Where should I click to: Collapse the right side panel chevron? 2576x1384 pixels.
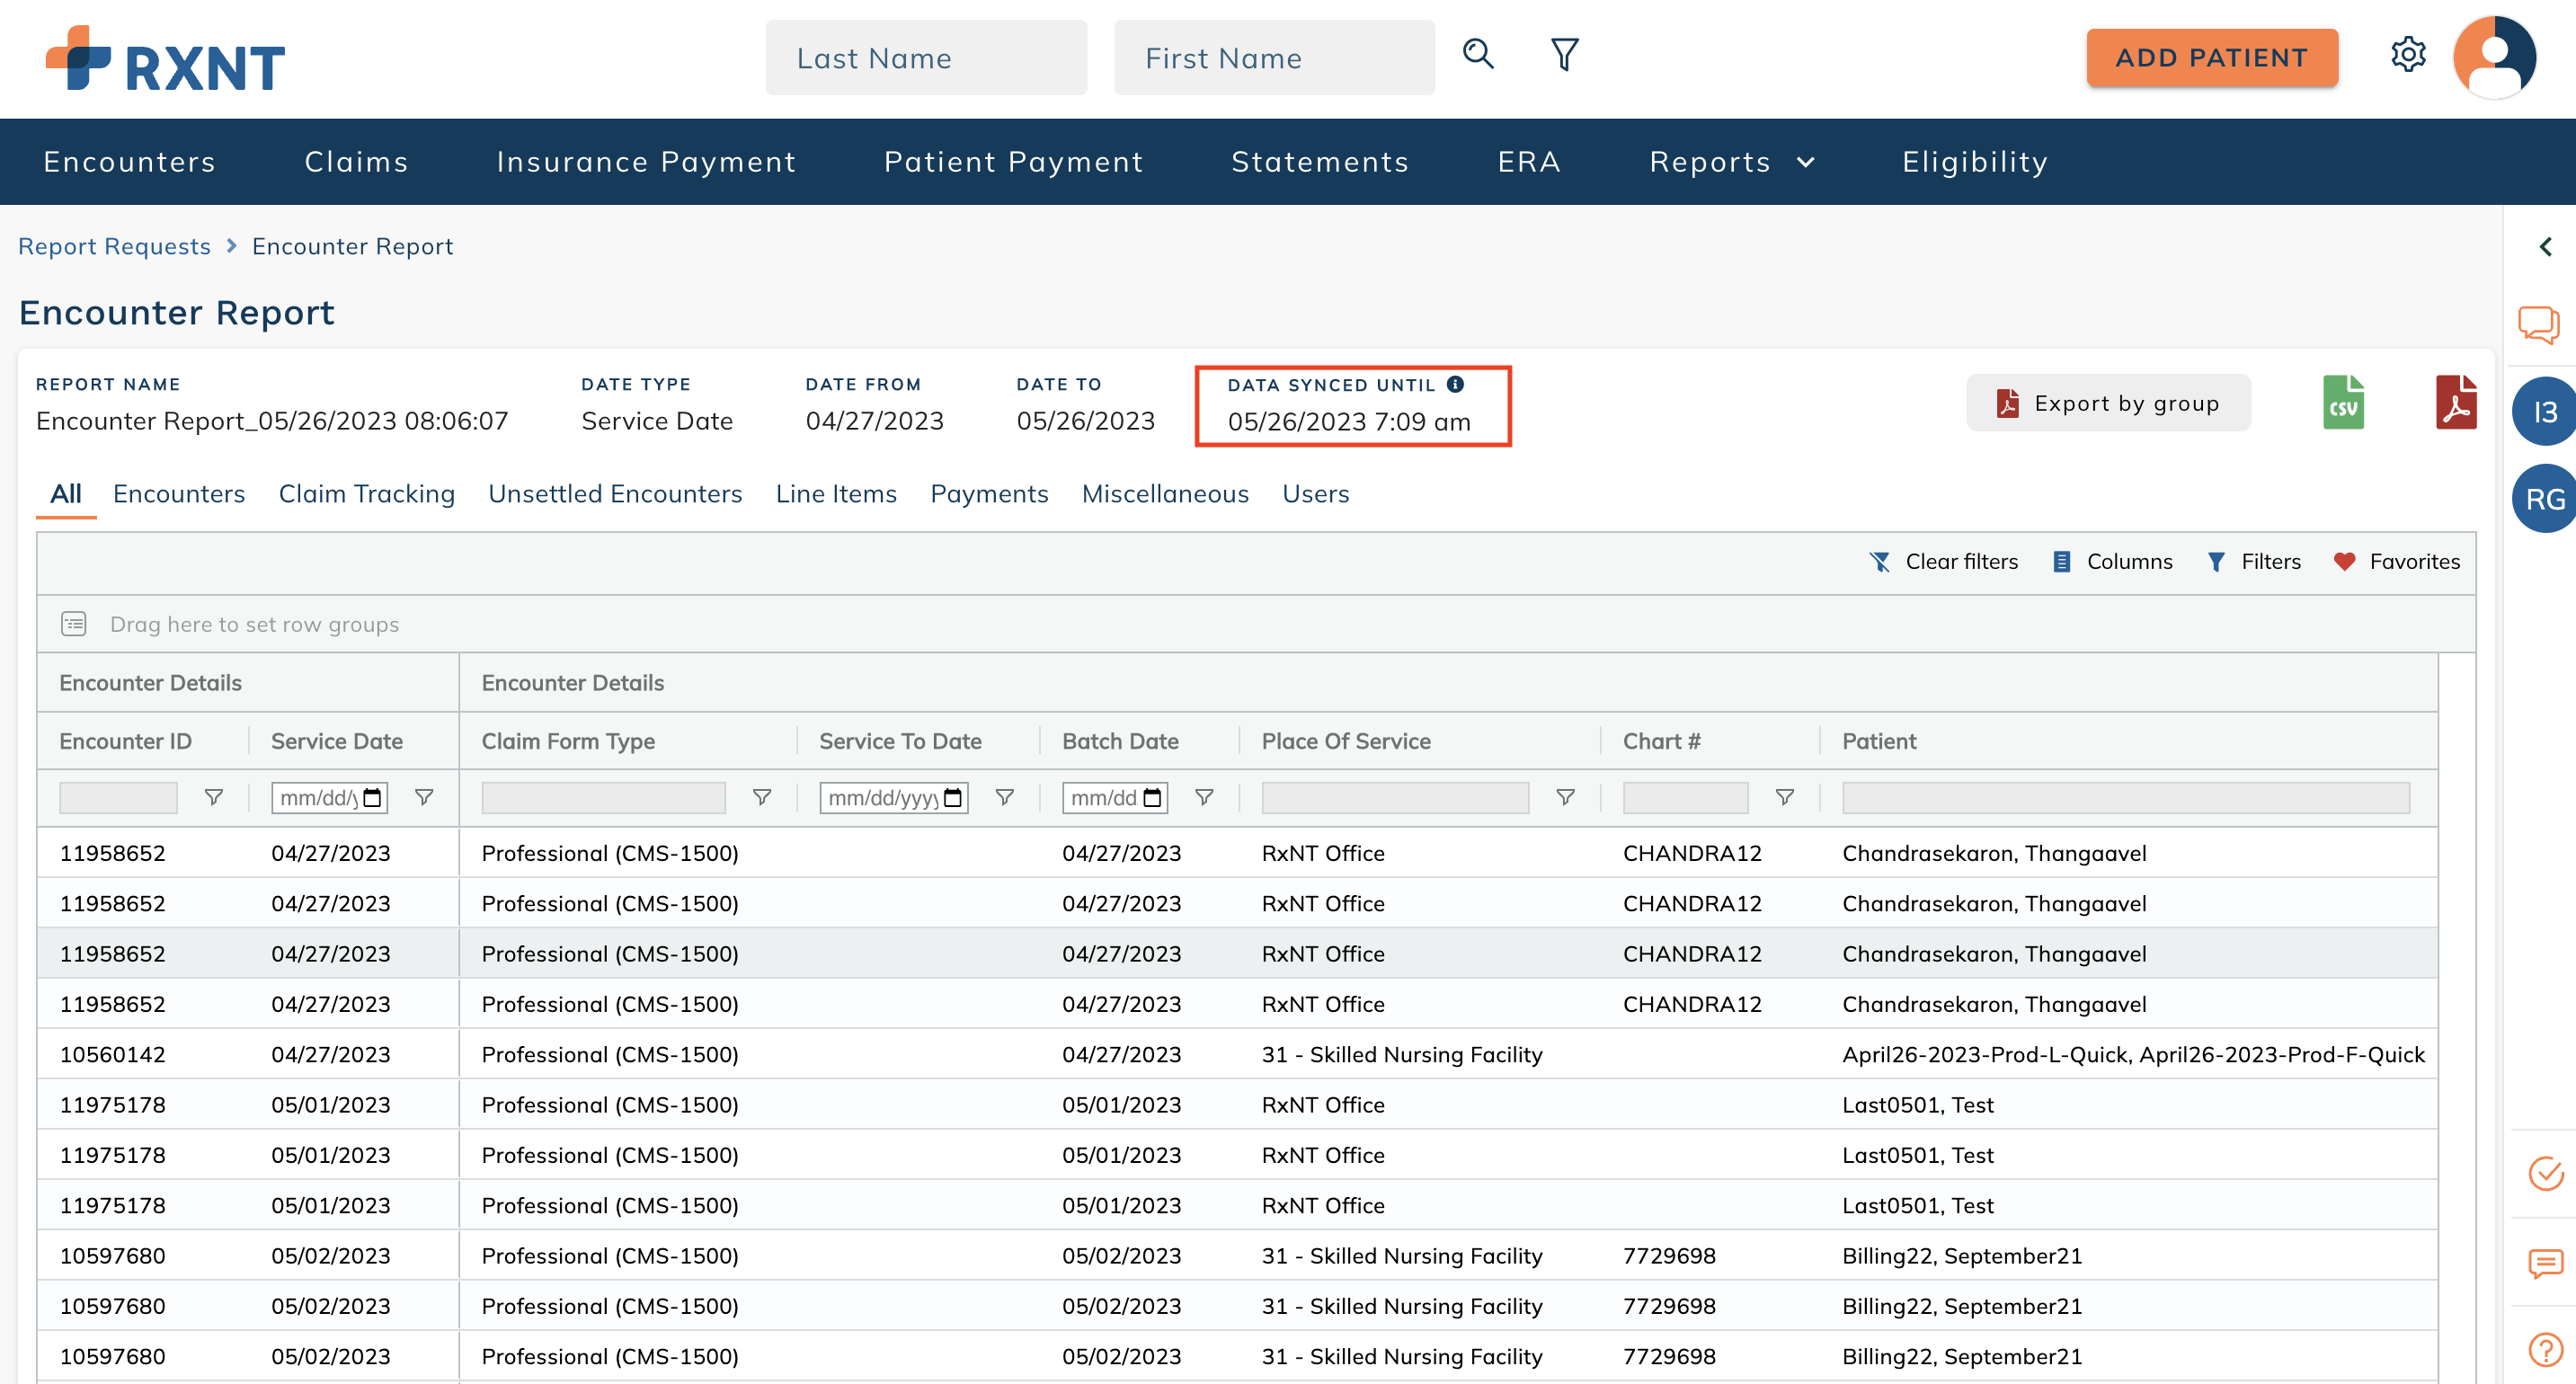[x=2546, y=246]
